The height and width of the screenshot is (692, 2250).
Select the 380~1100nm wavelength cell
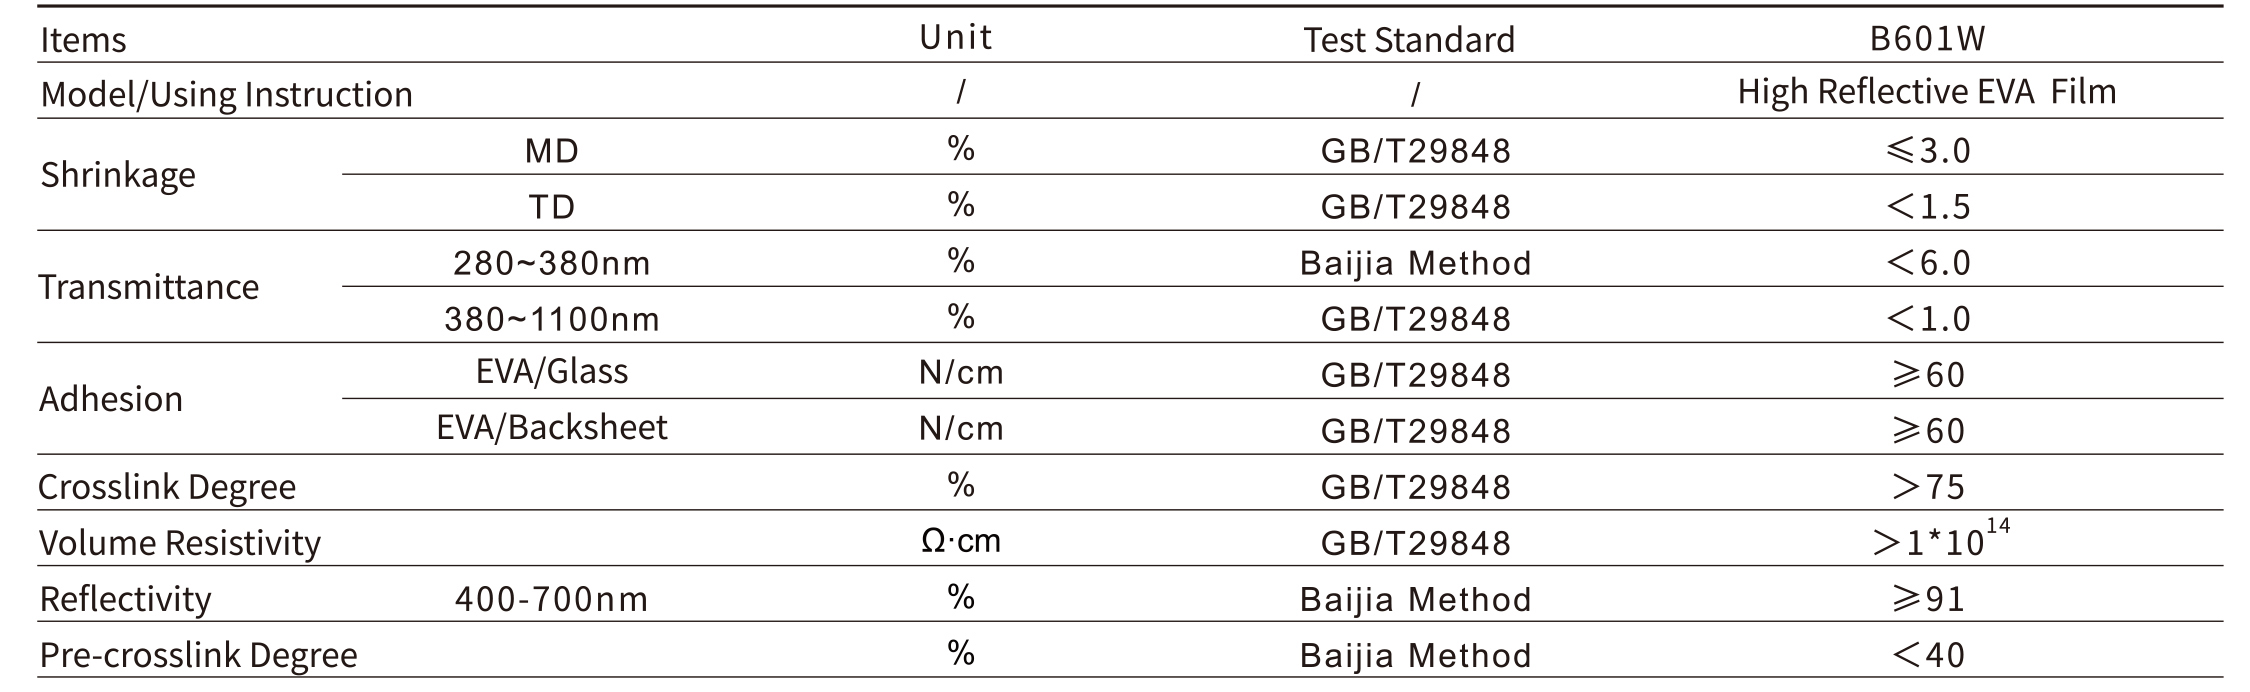click(552, 319)
